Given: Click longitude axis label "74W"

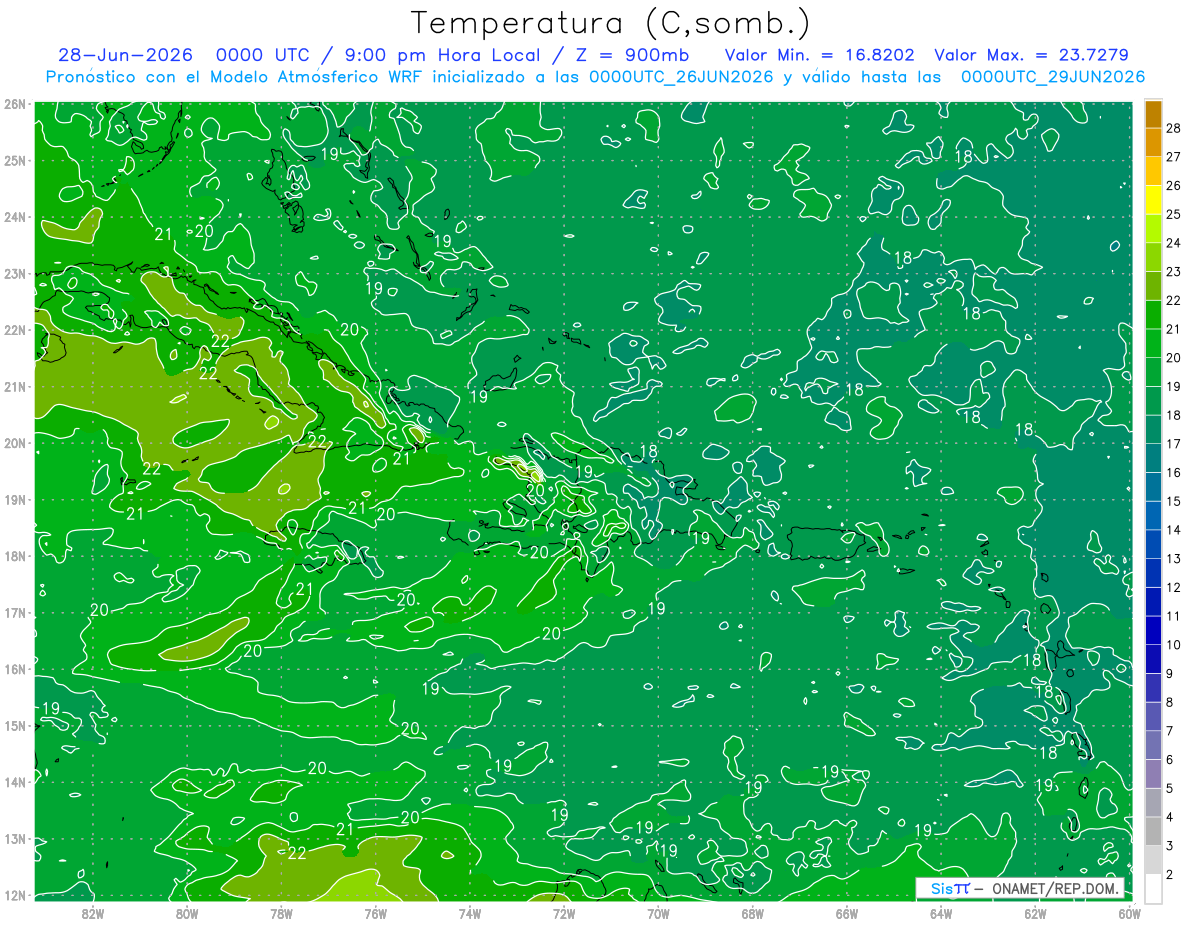Looking at the screenshot, I should pos(469,912).
